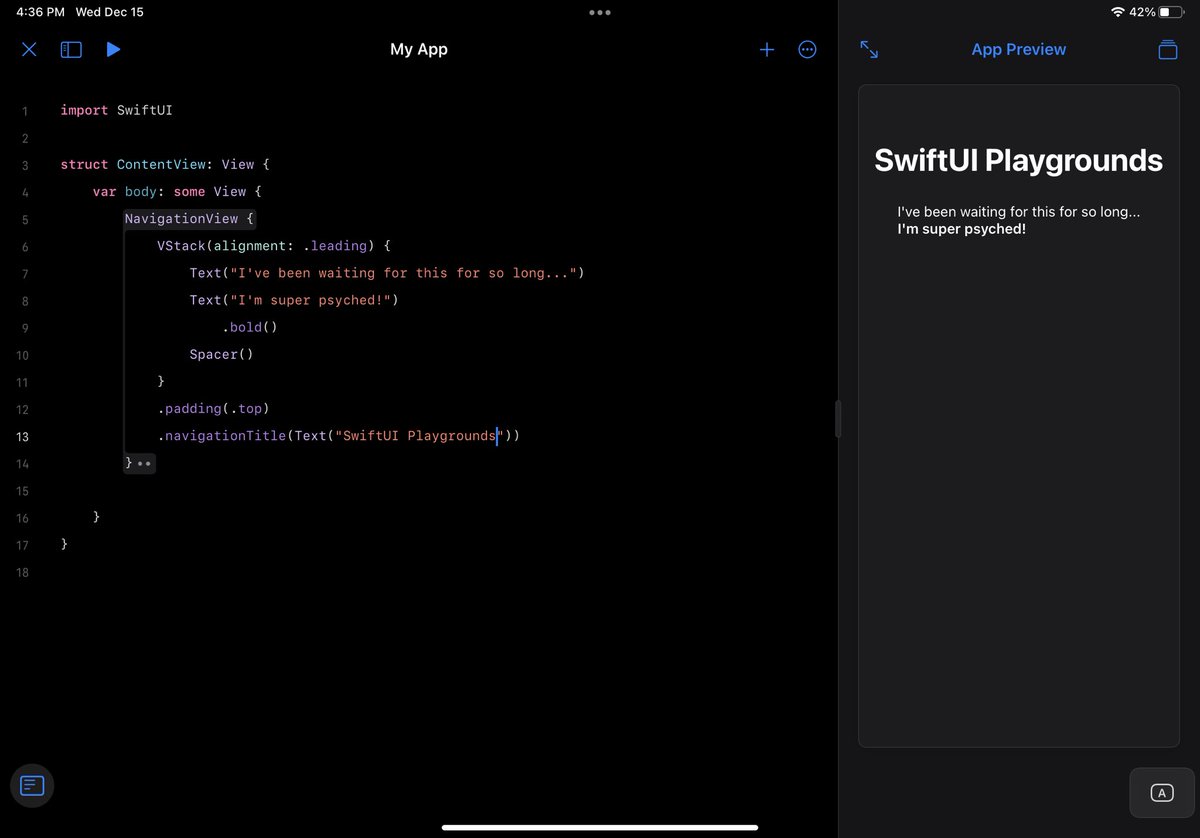Expand App Preview using the diagonal arrows icon
This screenshot has width=1200, height=838.
tap(868, 48)
